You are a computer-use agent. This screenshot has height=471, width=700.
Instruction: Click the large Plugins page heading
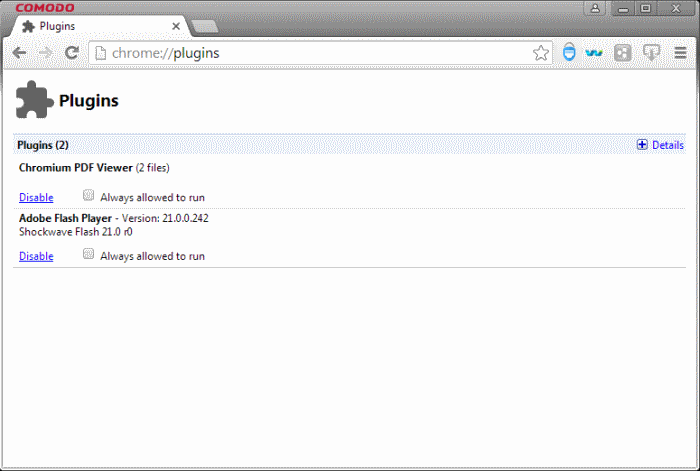point(89,101)
